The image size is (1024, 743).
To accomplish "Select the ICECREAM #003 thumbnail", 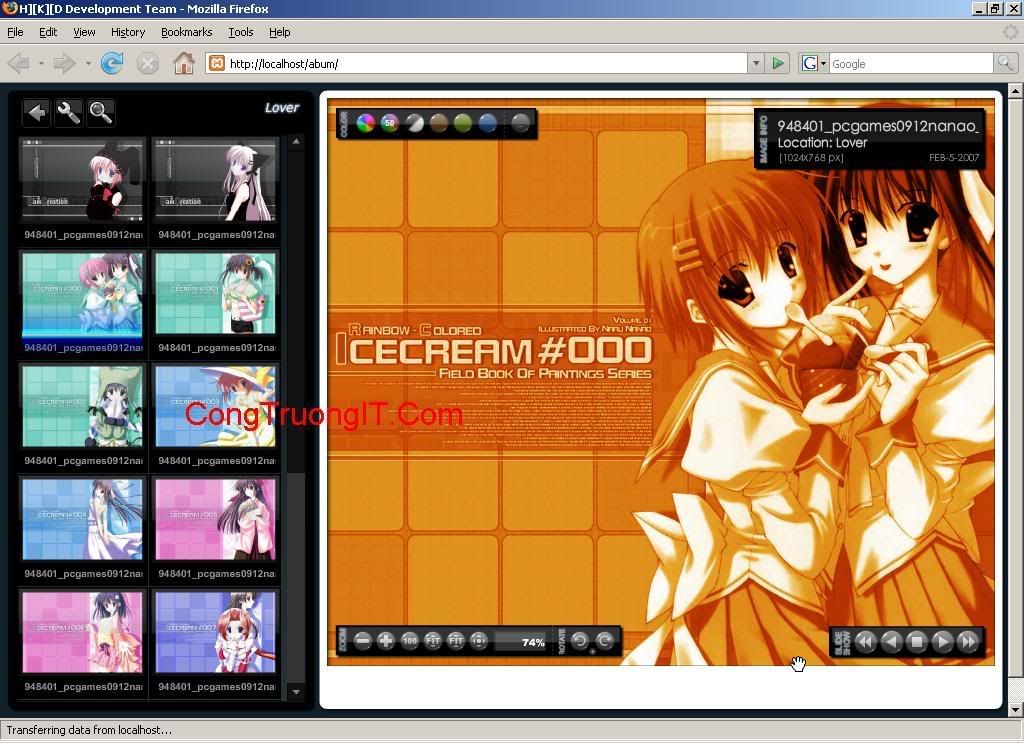I will pyautogui.click(x=216, y=406).
